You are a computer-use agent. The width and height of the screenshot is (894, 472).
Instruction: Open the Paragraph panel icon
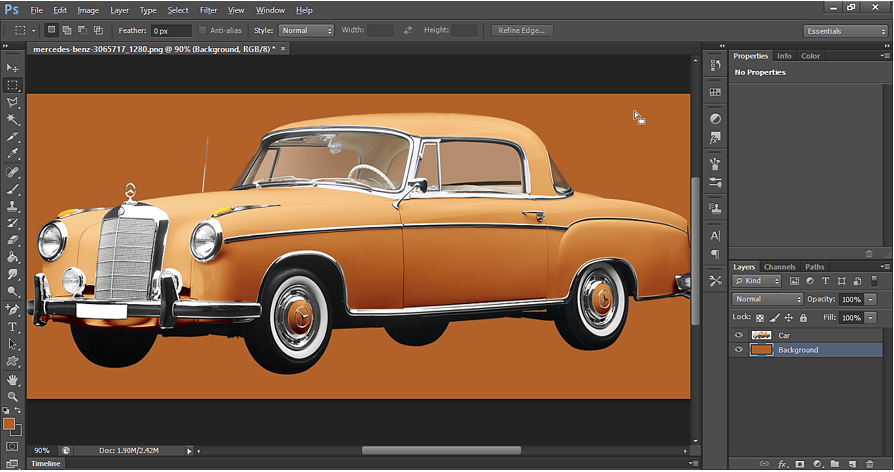(715, 254)
